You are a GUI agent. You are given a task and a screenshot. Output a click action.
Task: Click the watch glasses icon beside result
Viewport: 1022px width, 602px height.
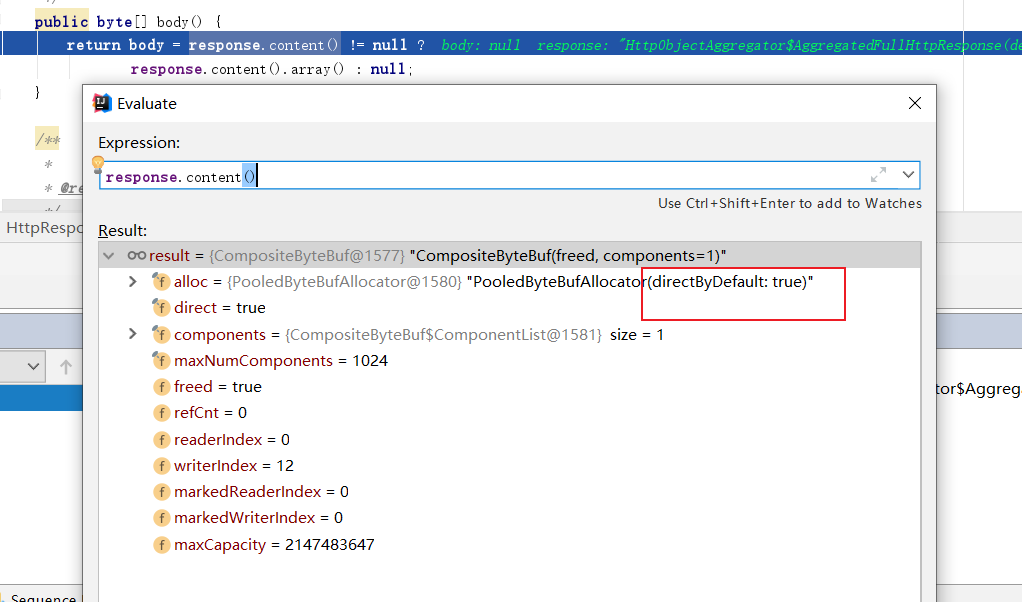click(137, 256)
